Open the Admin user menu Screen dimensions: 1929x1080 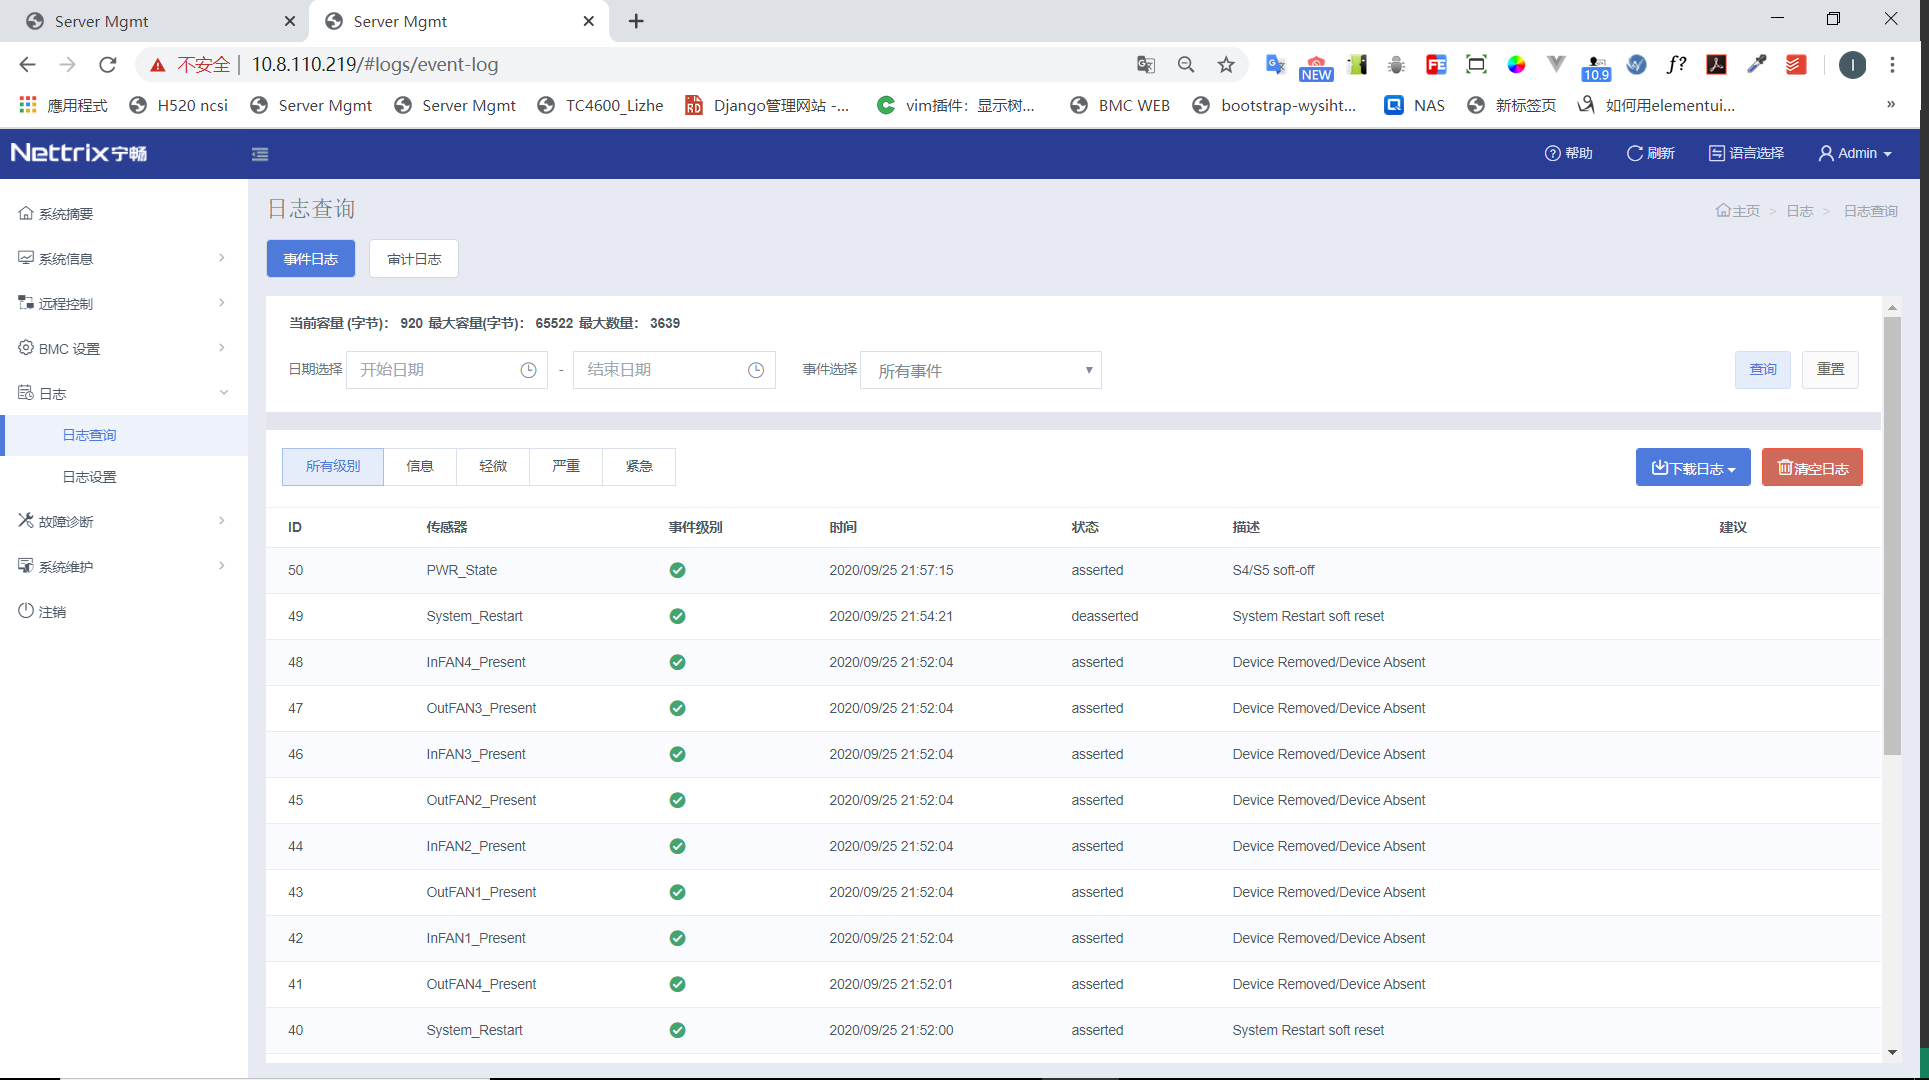[x=1855, y=153]
